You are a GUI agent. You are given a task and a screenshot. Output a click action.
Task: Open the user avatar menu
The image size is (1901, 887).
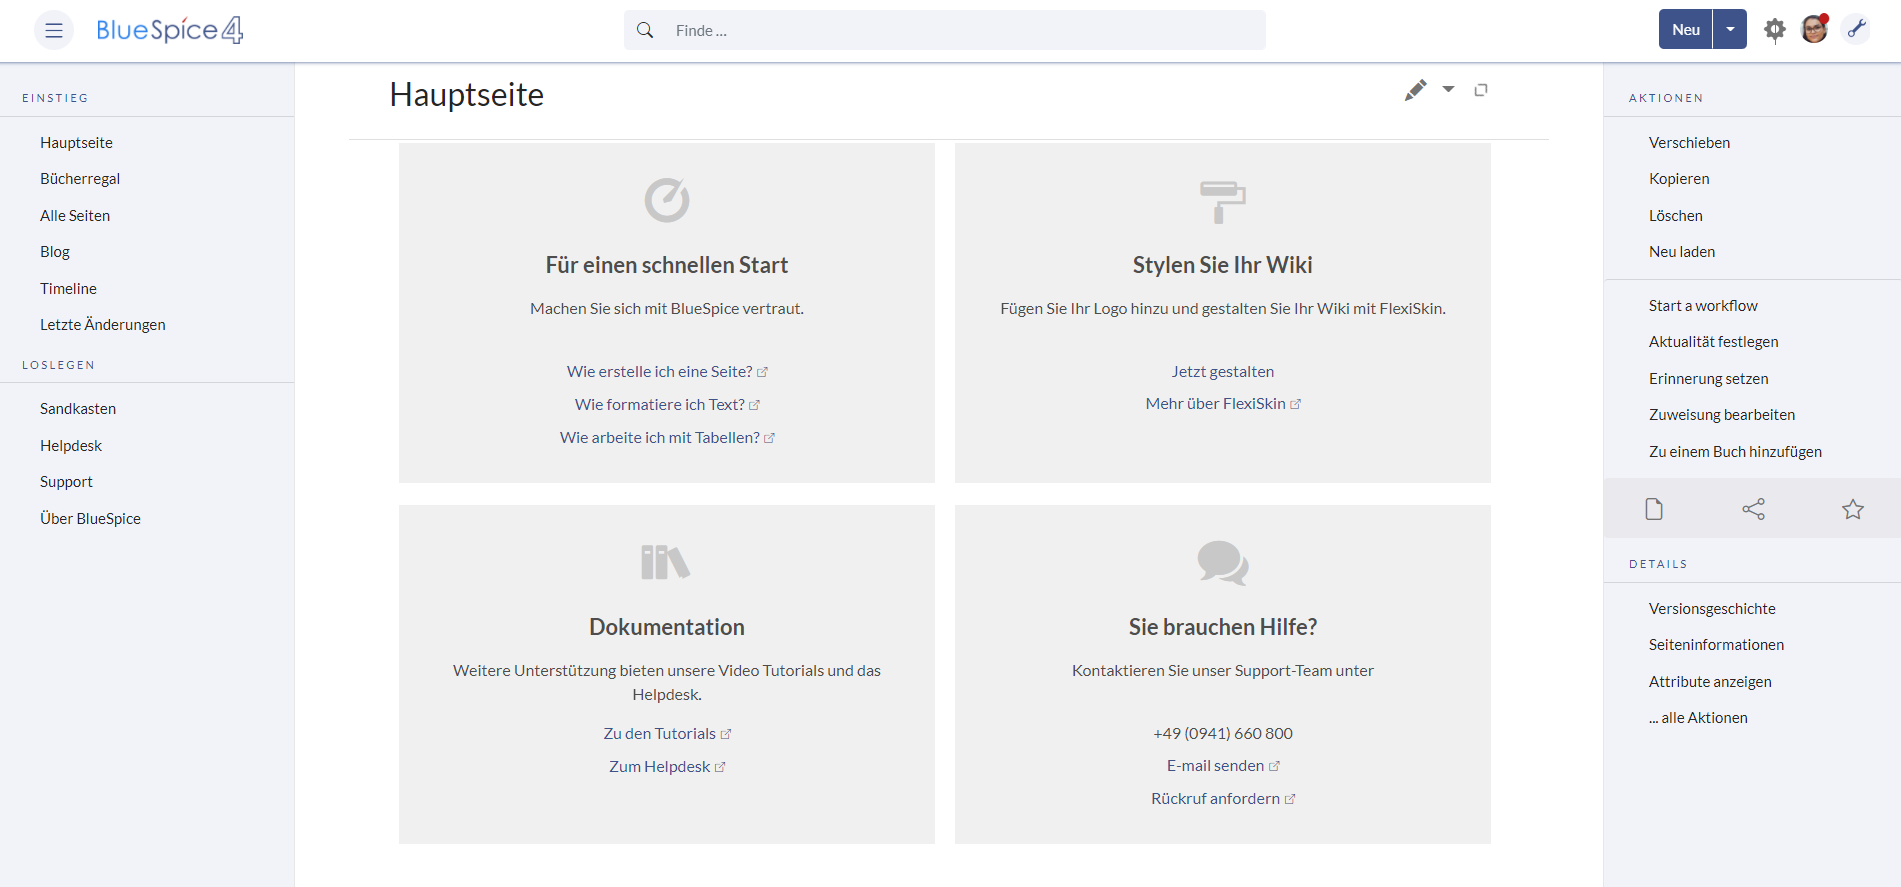[1814, 30]
